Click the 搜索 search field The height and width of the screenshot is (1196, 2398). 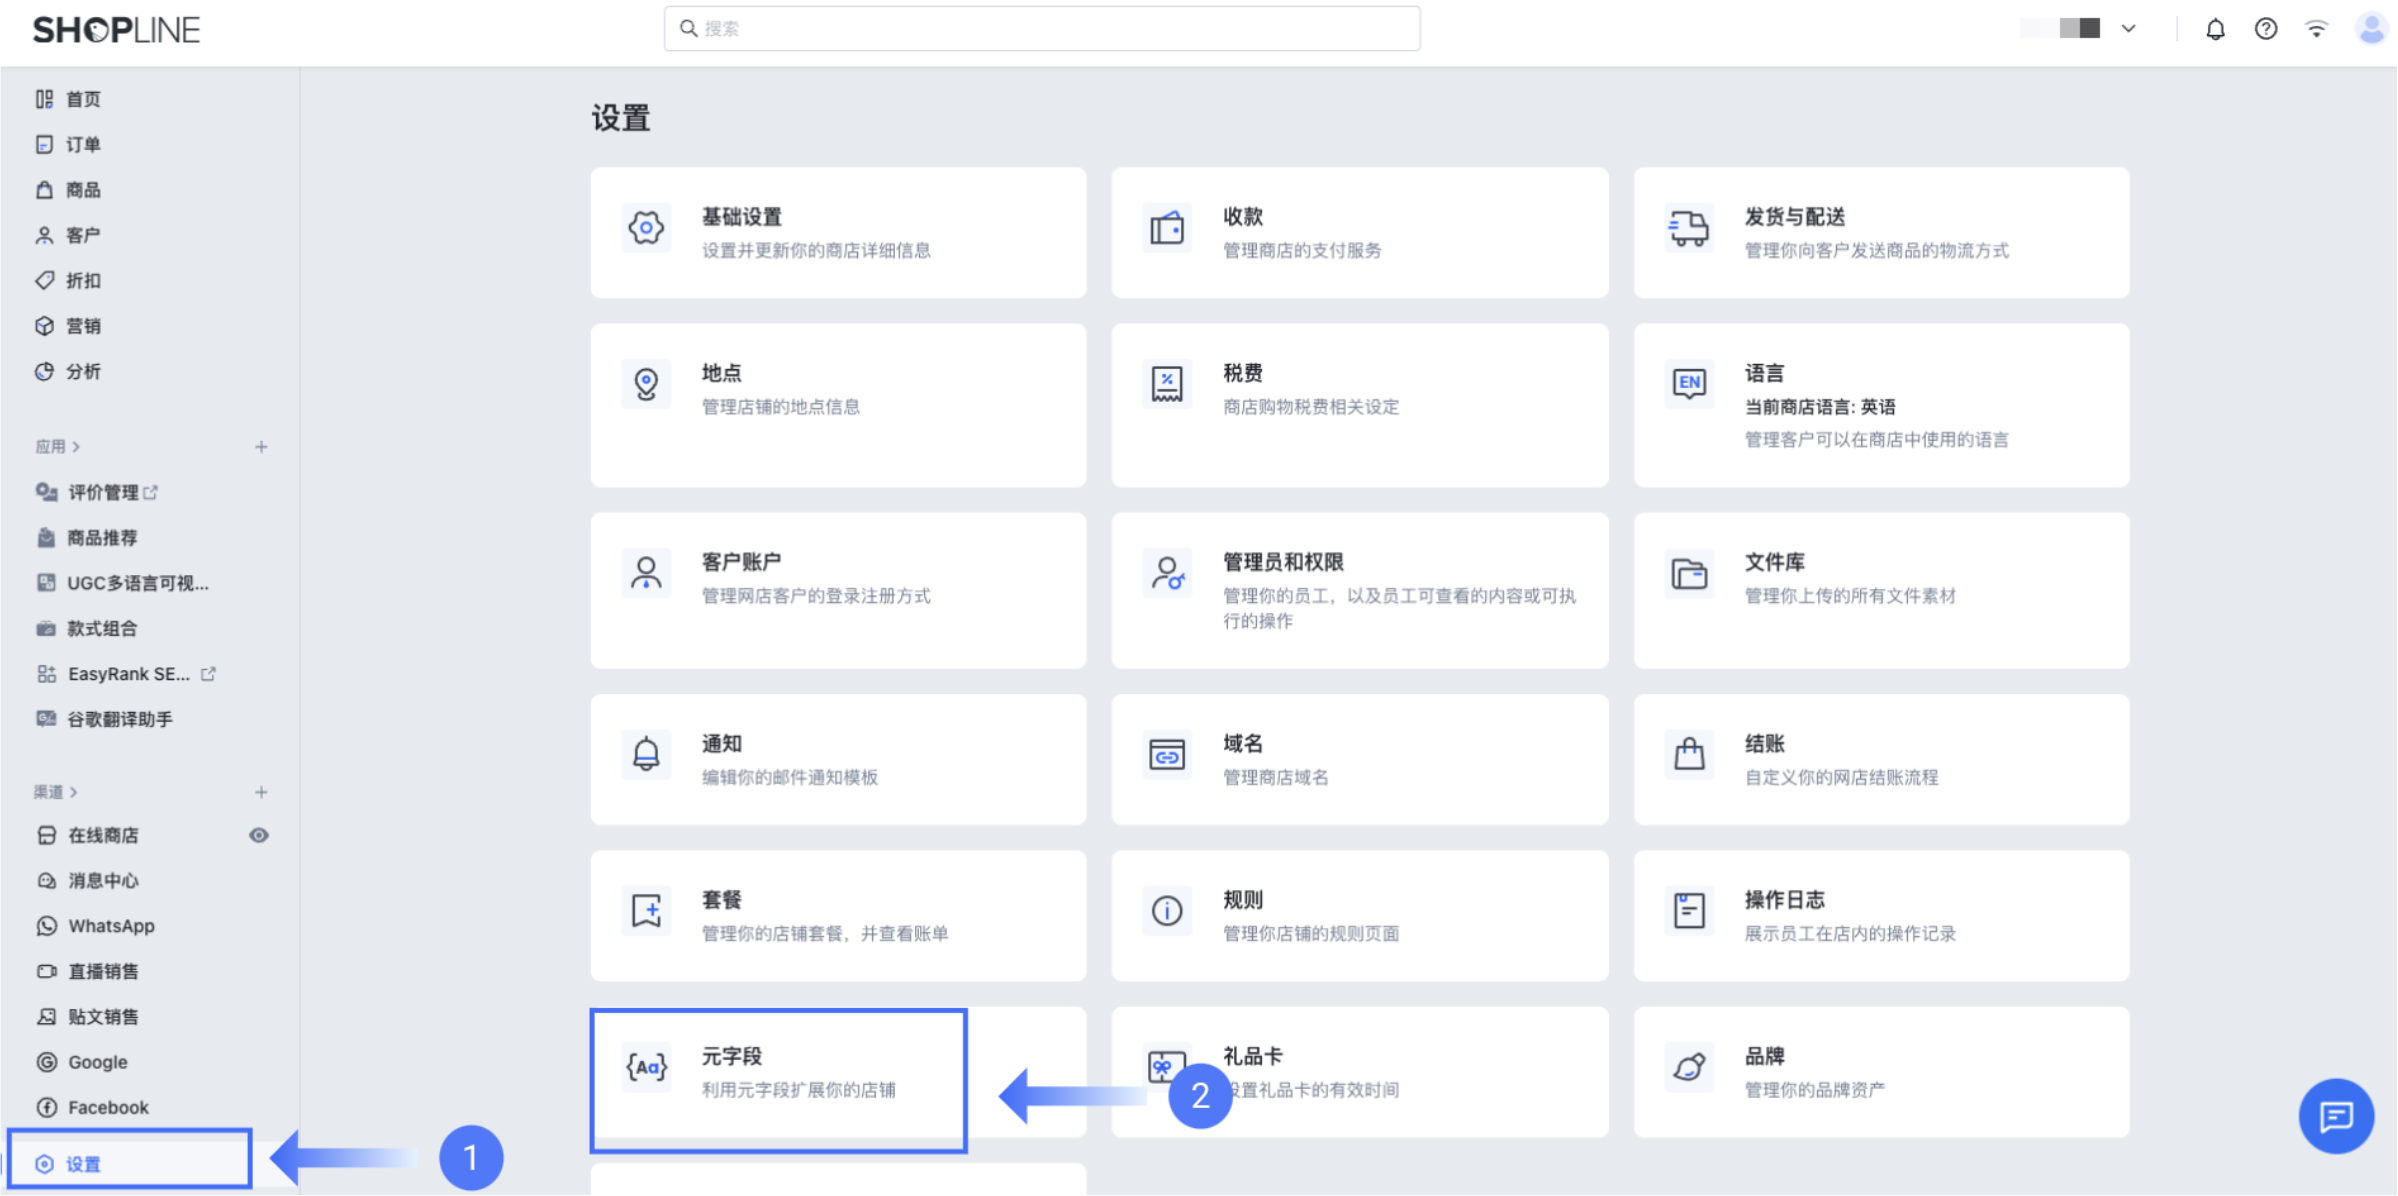pyautogui.click(x=1041, y=29)
